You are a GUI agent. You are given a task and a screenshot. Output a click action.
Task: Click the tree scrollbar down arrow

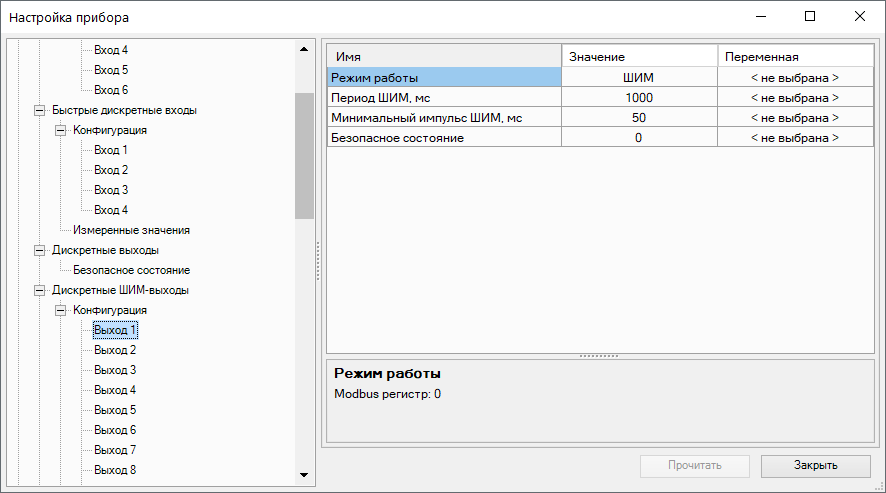click(304, 475)
